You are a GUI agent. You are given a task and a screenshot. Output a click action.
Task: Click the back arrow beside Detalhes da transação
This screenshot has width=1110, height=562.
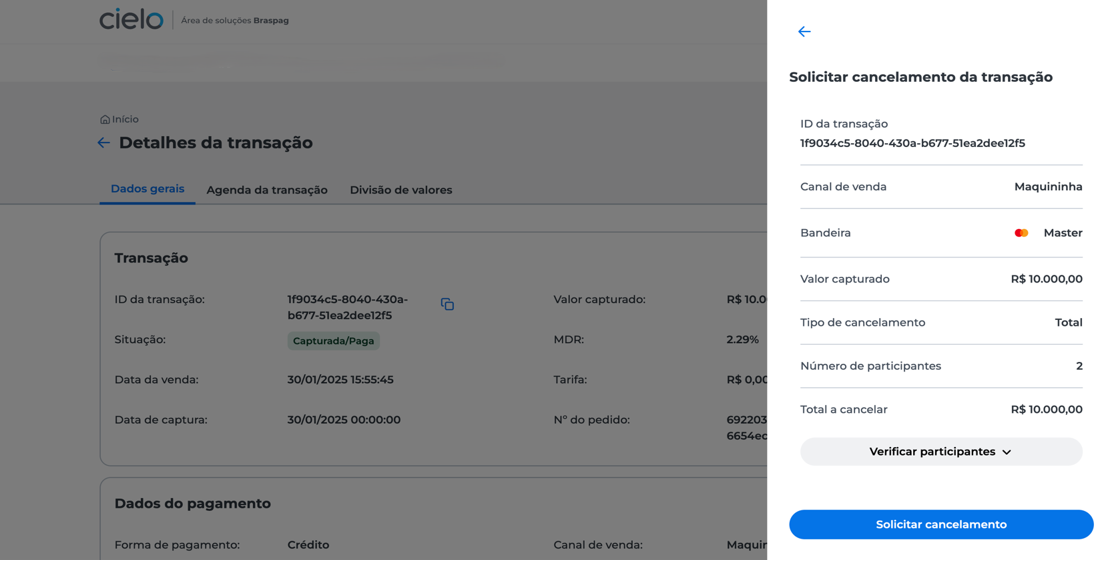click(x=103, y=143)
